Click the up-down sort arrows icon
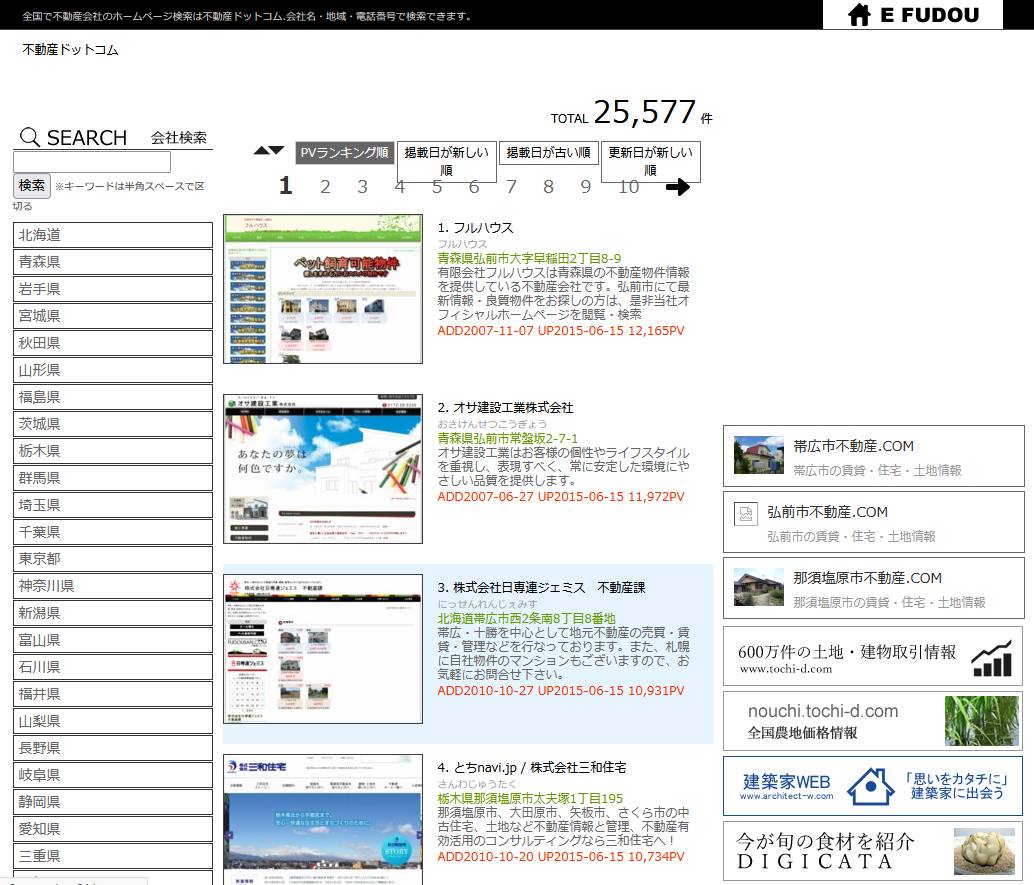This screenshot has height=885, width=1034. tap(269, 151)
